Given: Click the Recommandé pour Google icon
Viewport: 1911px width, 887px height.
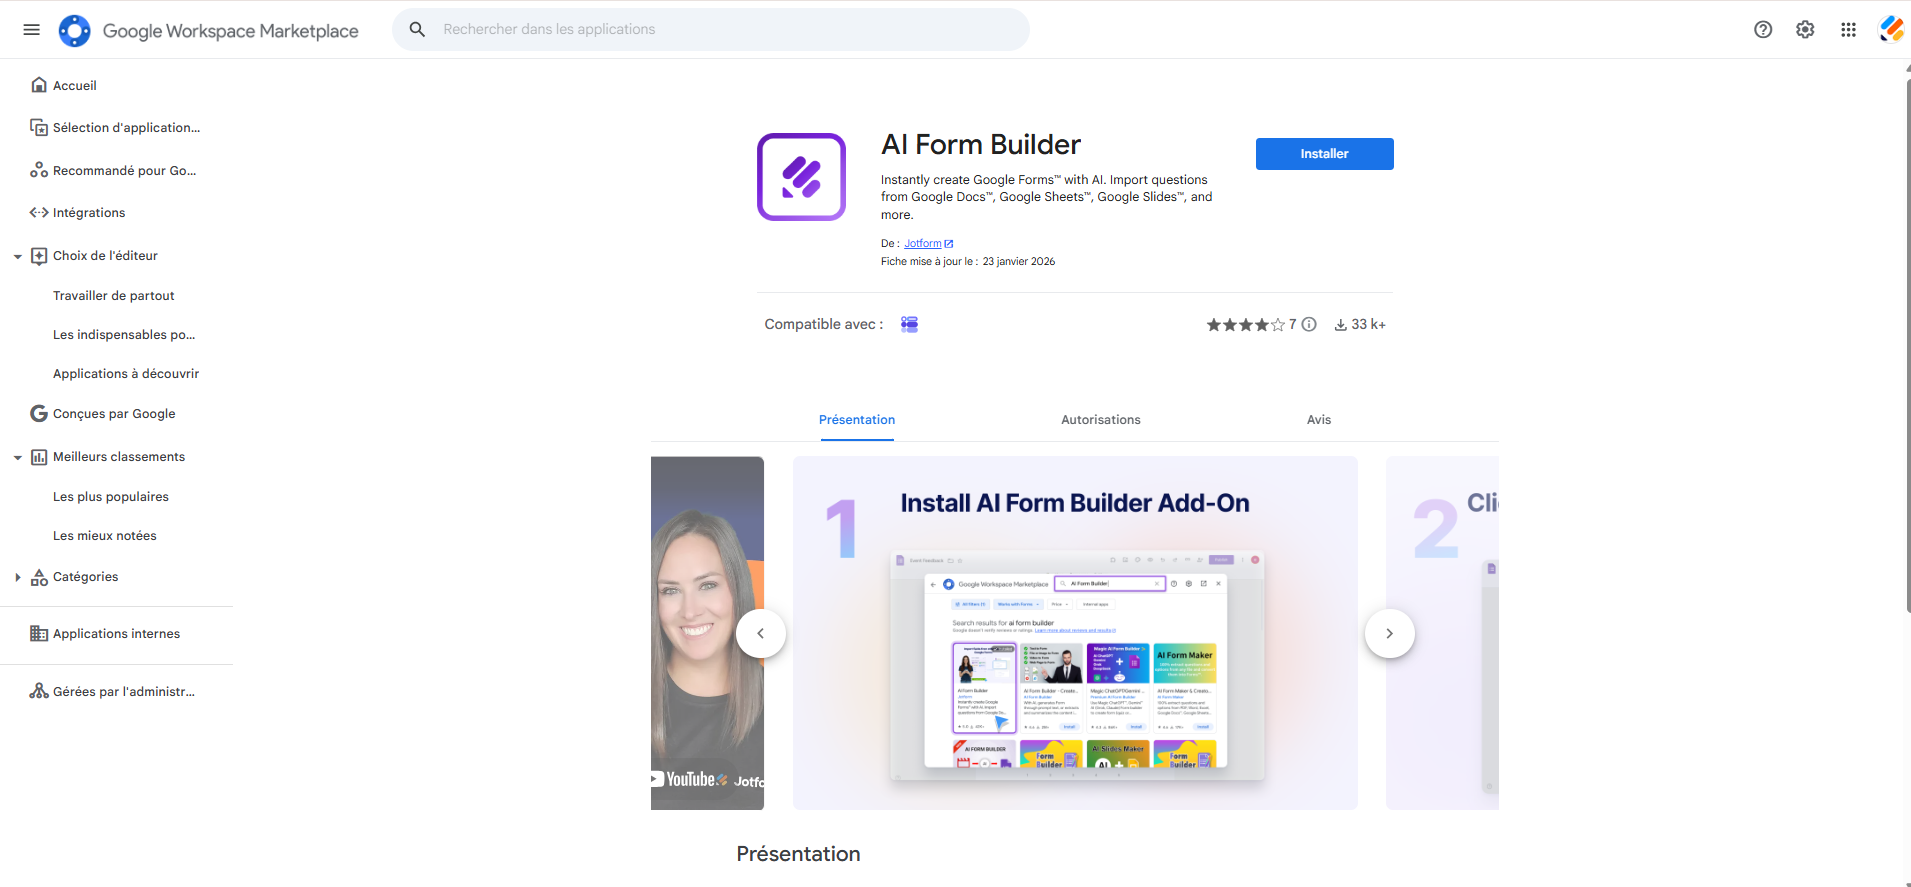Looking at the screenshot, I should click(39, 170).
